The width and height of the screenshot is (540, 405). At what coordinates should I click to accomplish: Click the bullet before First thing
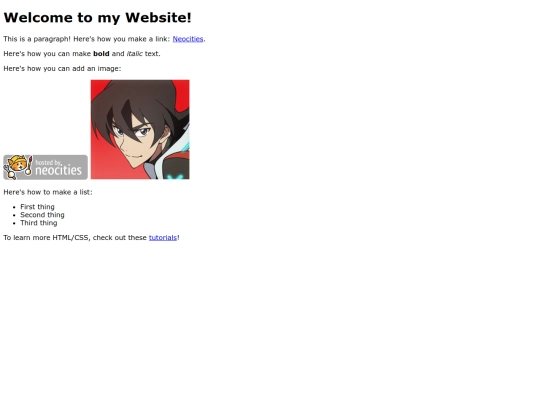pyautogui.click(x=14, y=207)
